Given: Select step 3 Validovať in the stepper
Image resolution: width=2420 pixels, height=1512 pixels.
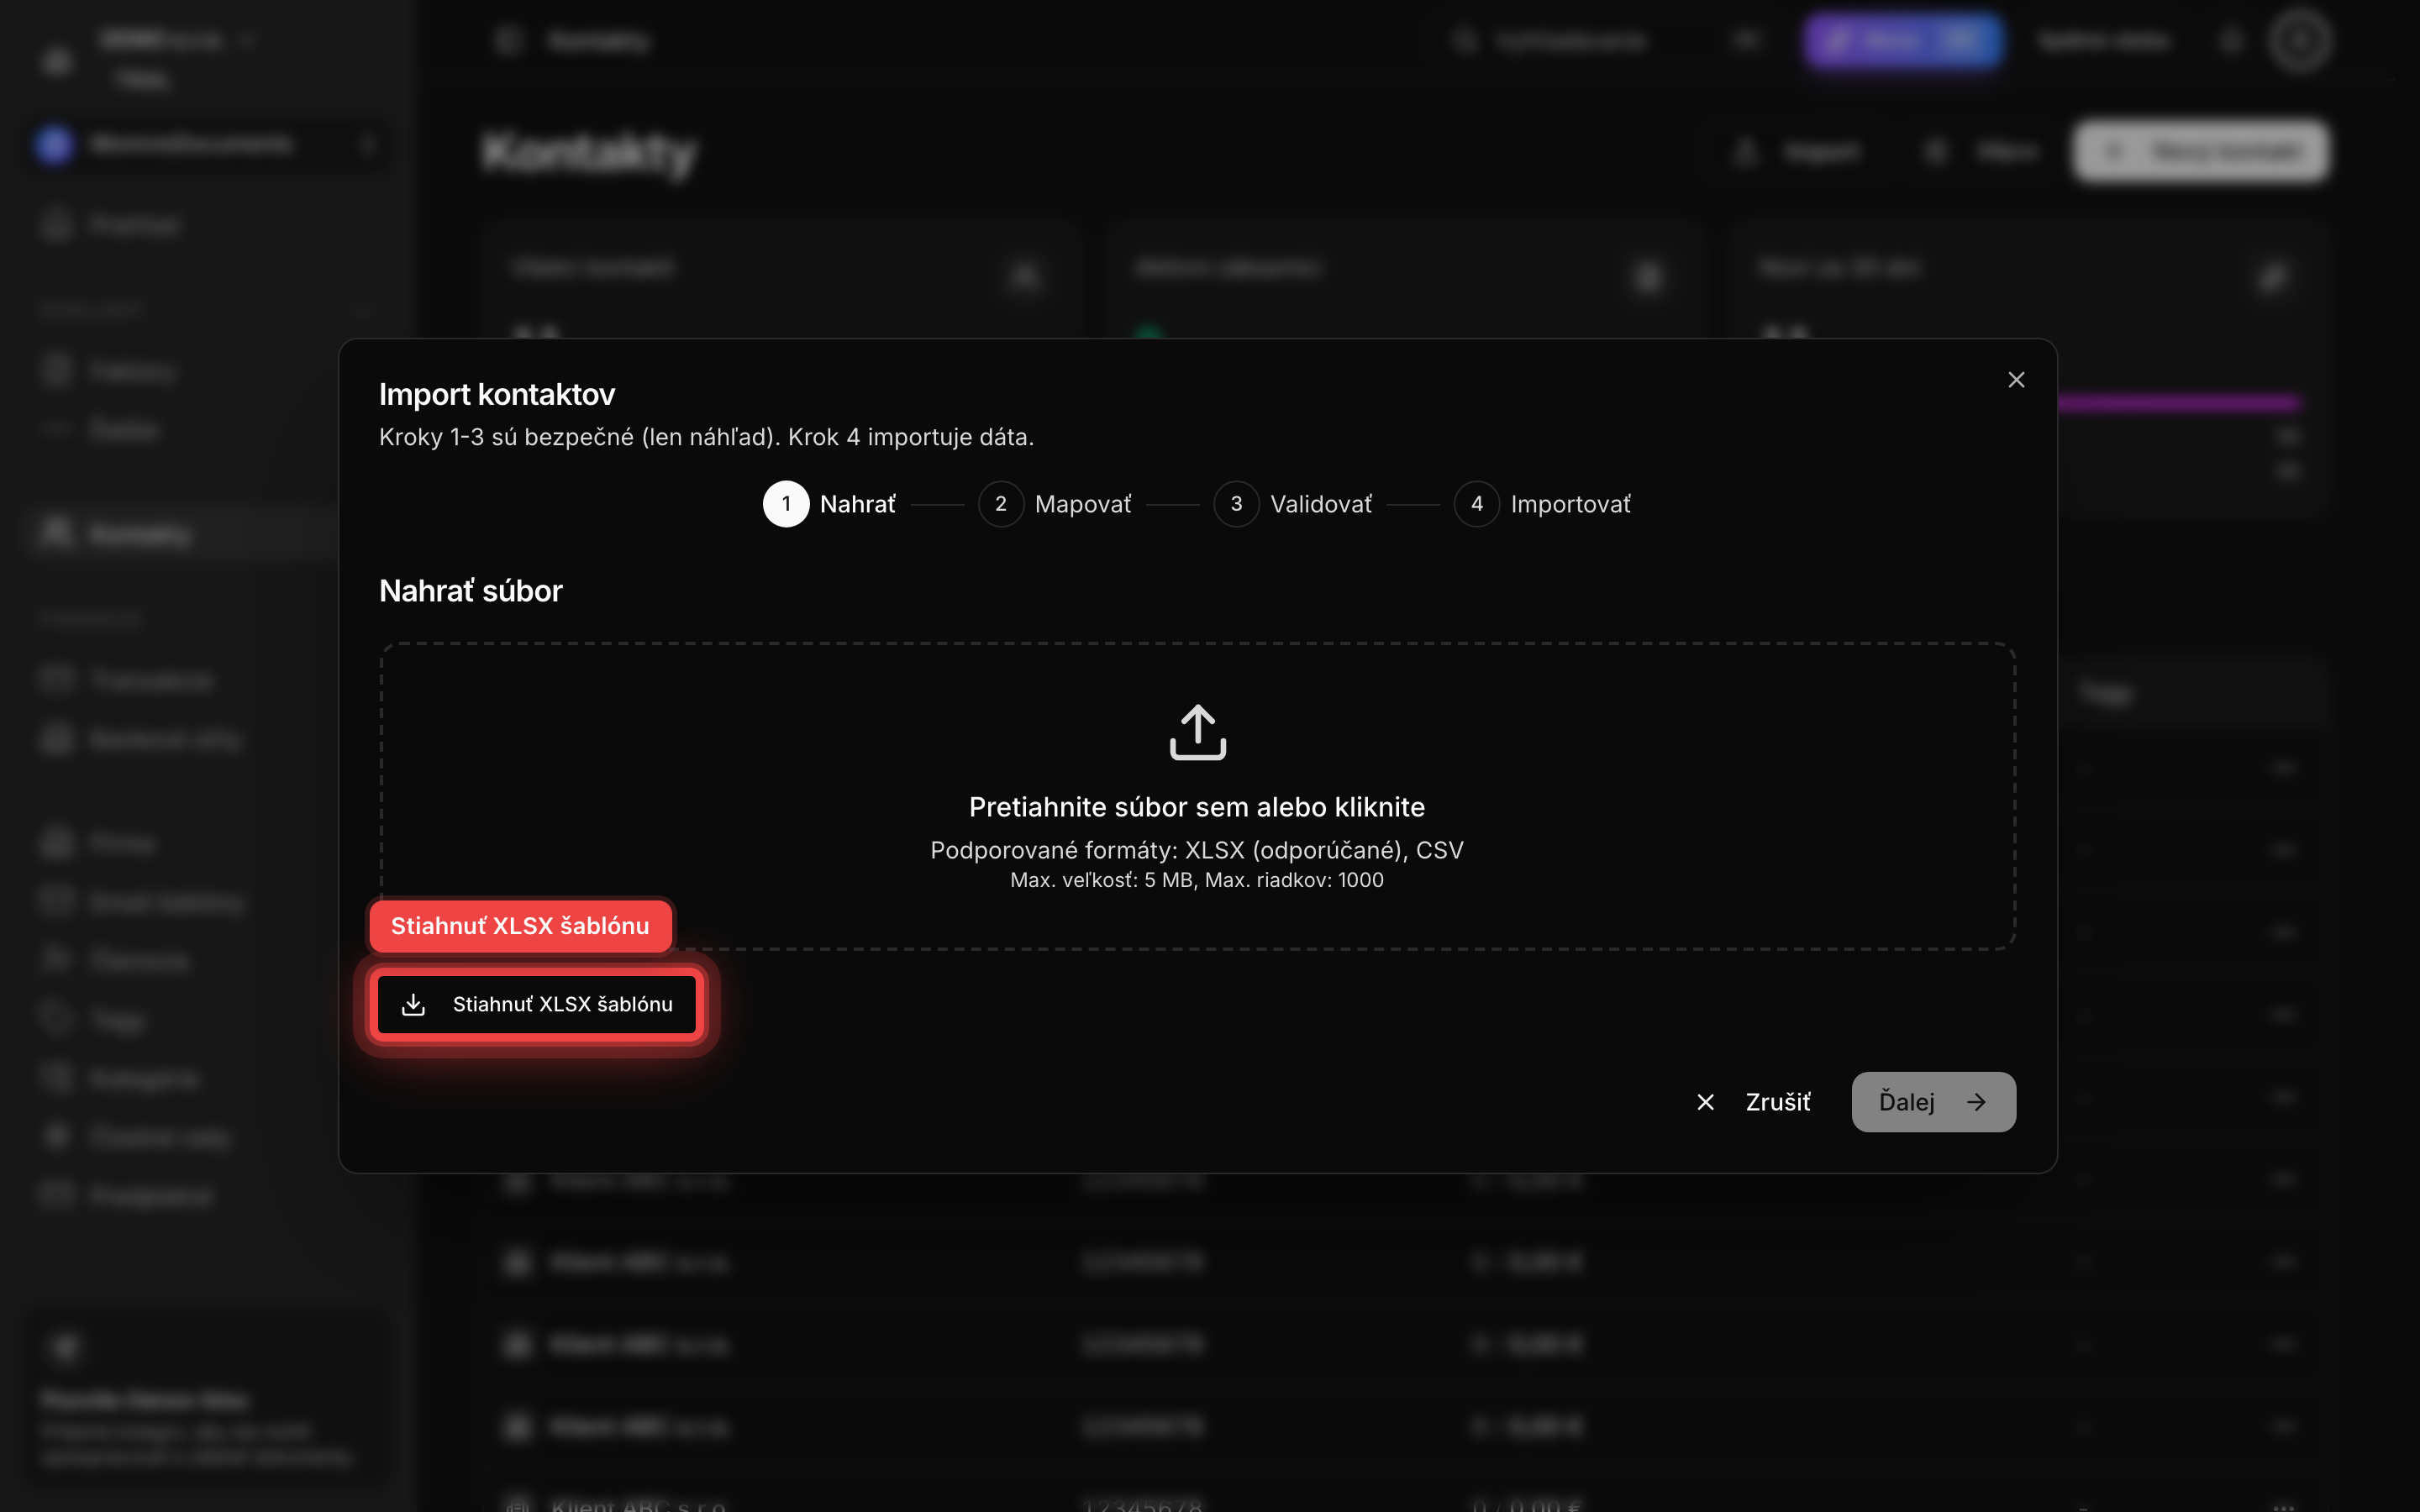Looking at the screenshot, I should coord(1293,504).
